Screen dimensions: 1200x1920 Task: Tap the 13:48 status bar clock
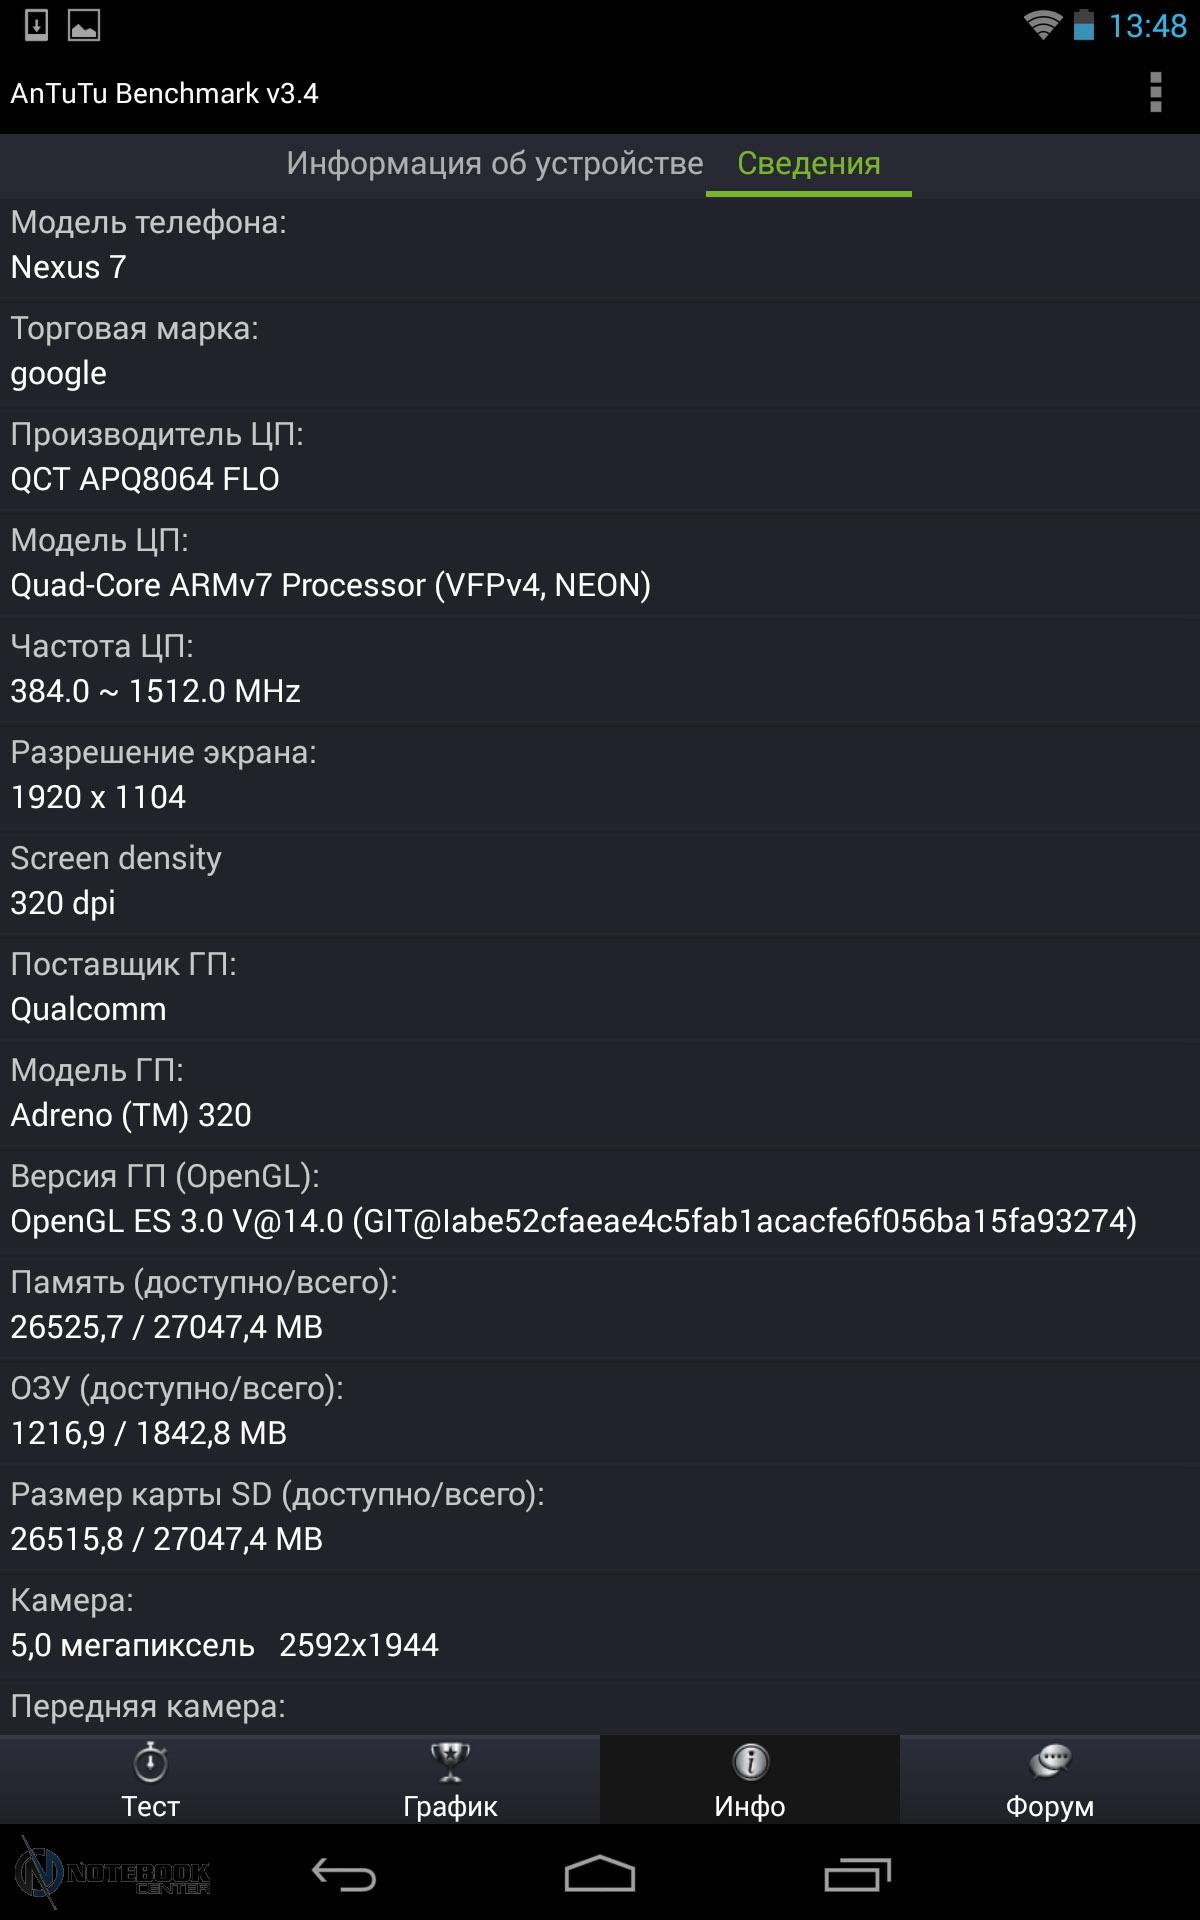click(x=1148, y=26)
